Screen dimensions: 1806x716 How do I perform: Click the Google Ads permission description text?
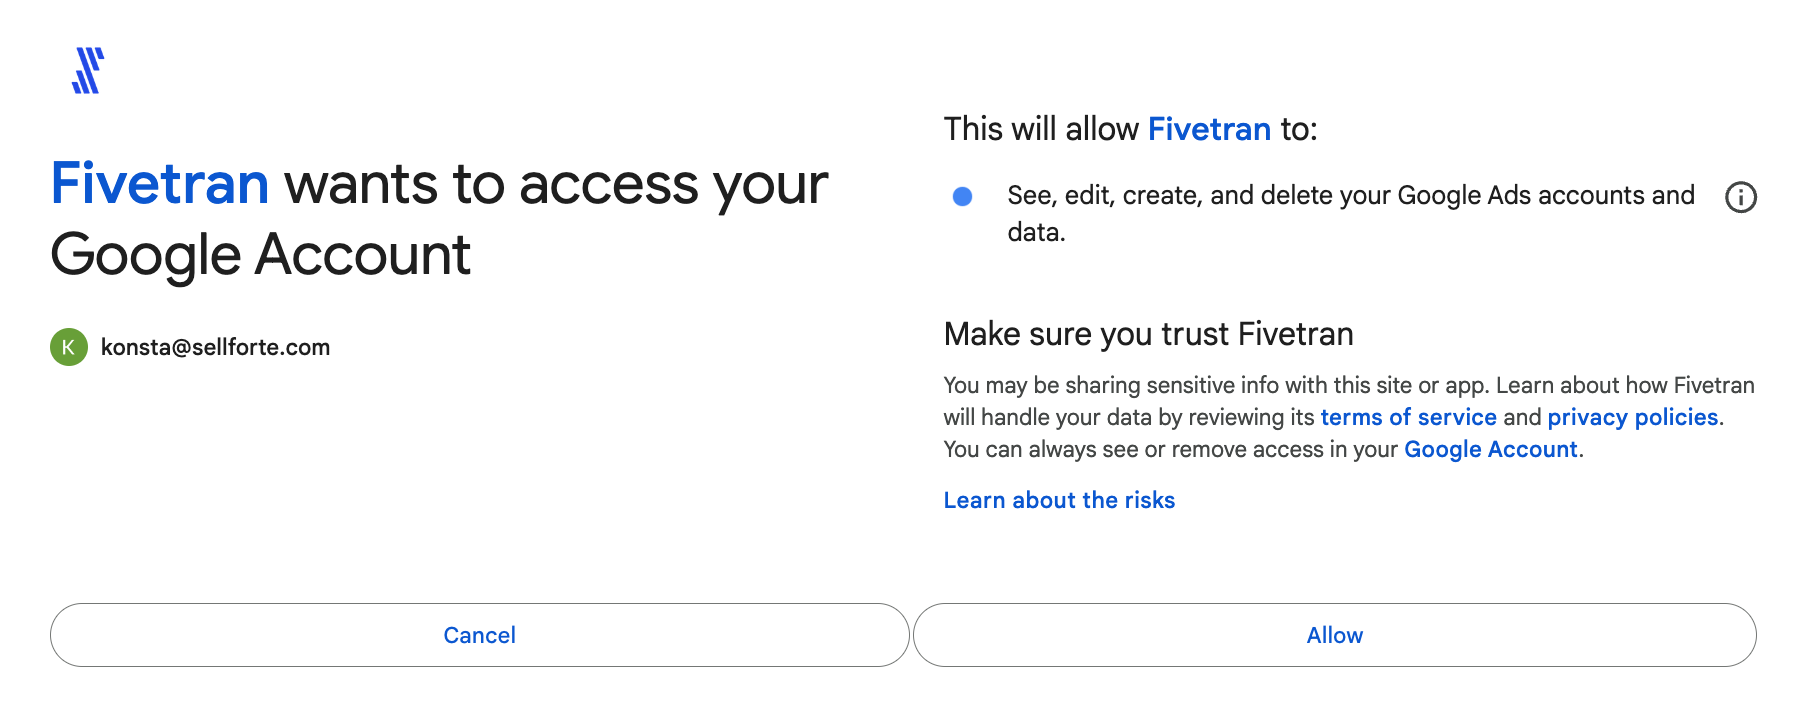pos(1350,196)
